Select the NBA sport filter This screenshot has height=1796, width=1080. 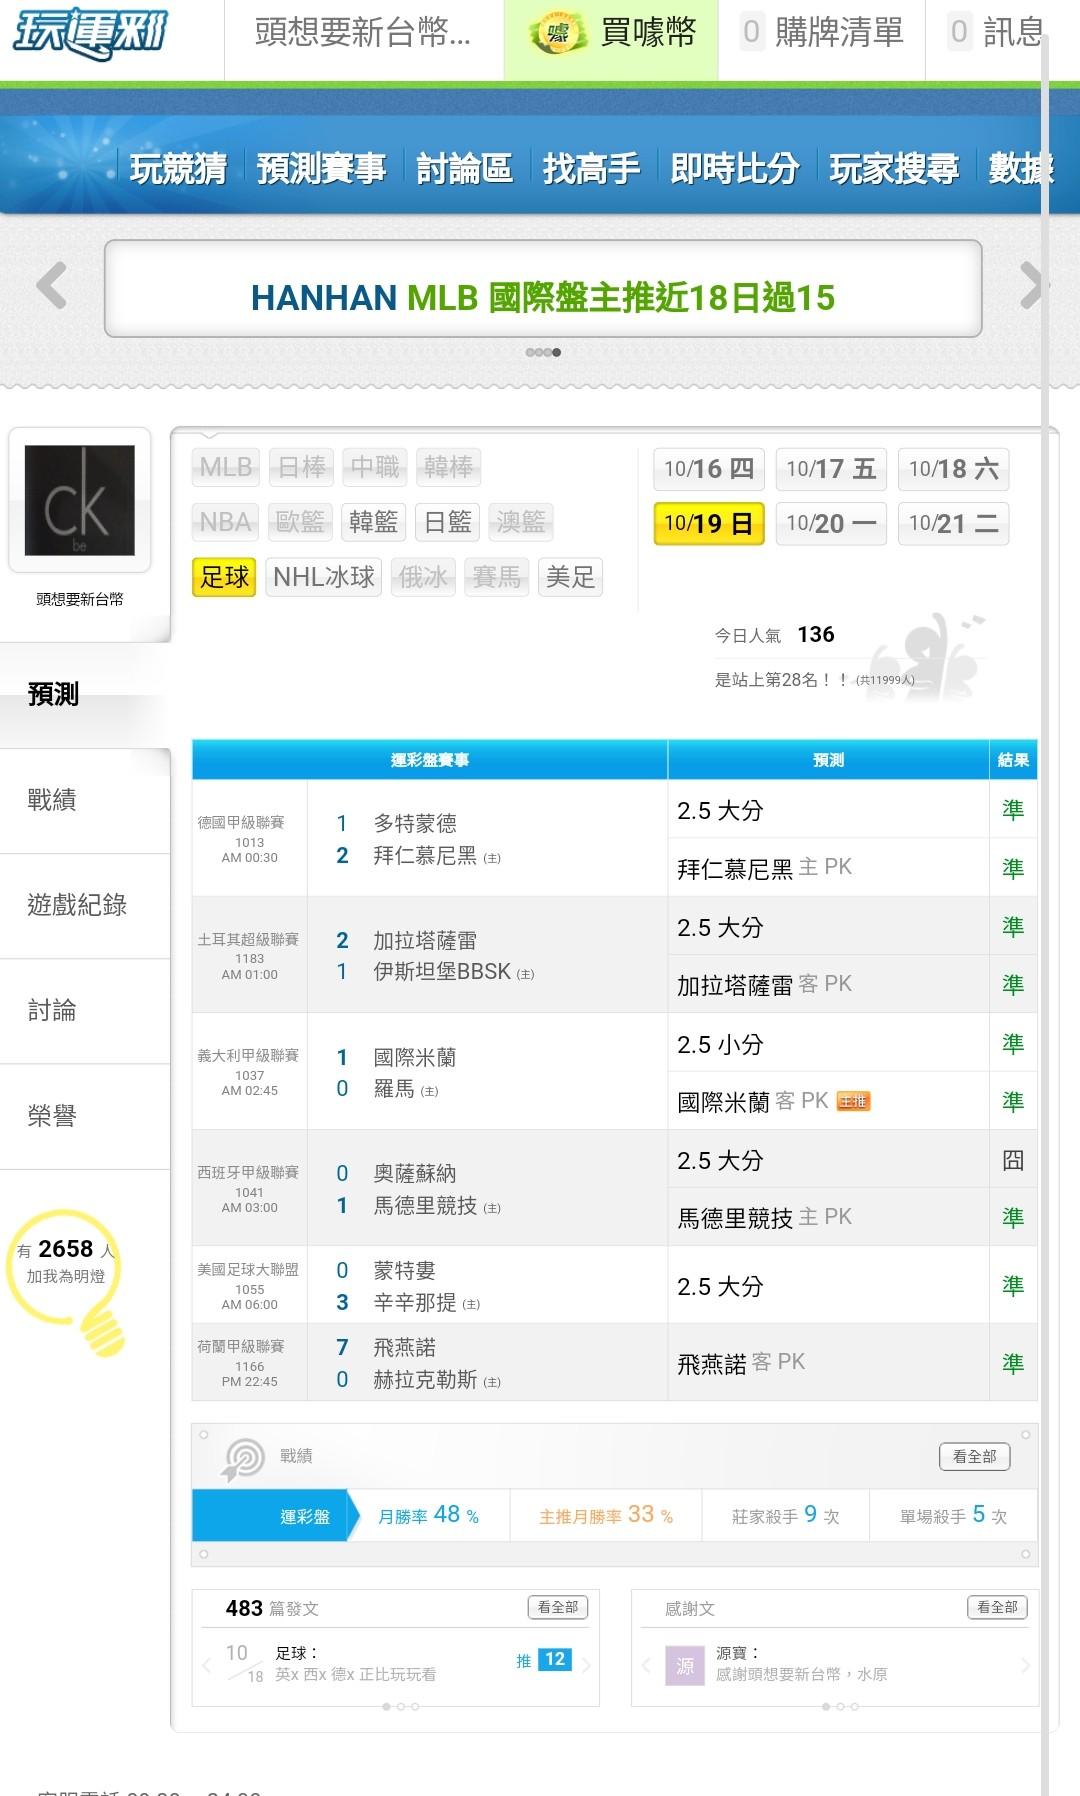click(225, 522)
